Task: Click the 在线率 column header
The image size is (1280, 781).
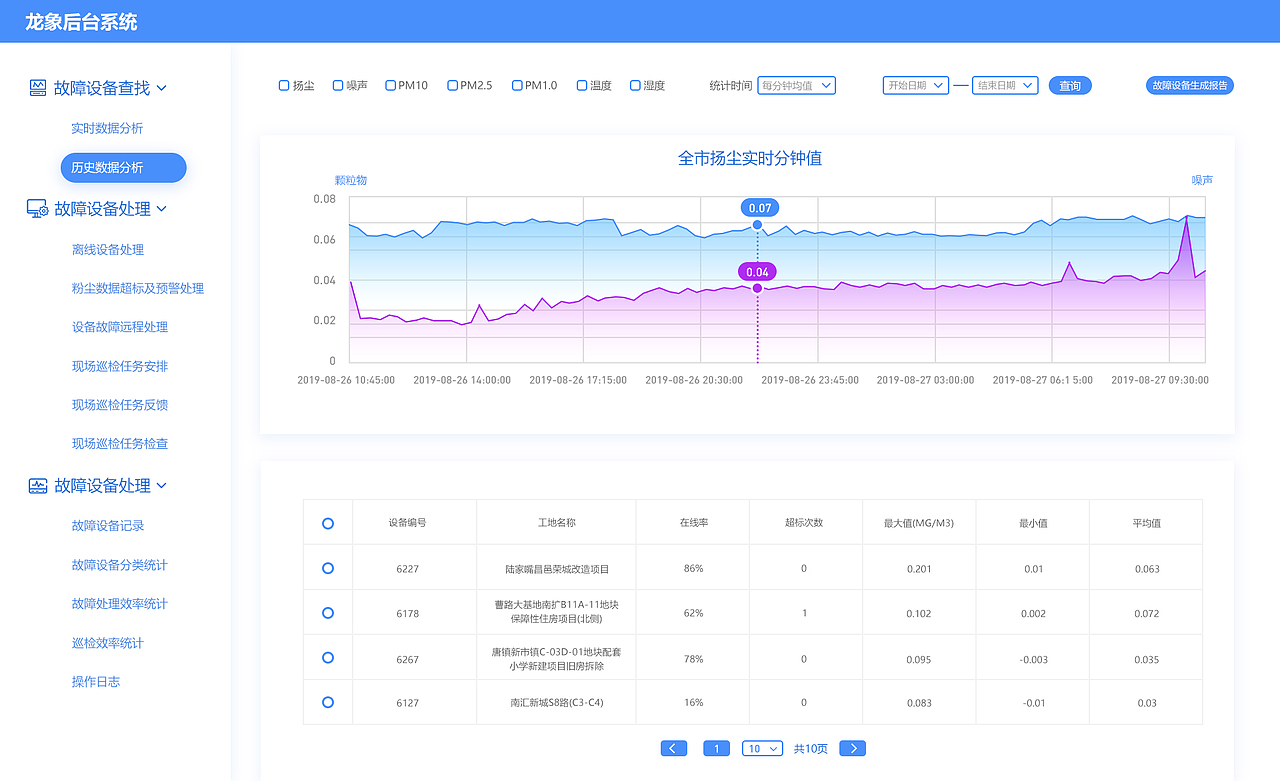Action: coord(693,523)
